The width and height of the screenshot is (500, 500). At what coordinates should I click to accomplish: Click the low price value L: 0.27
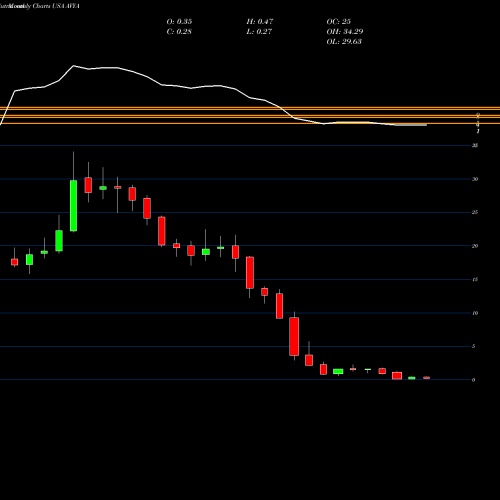pos(259,32)
